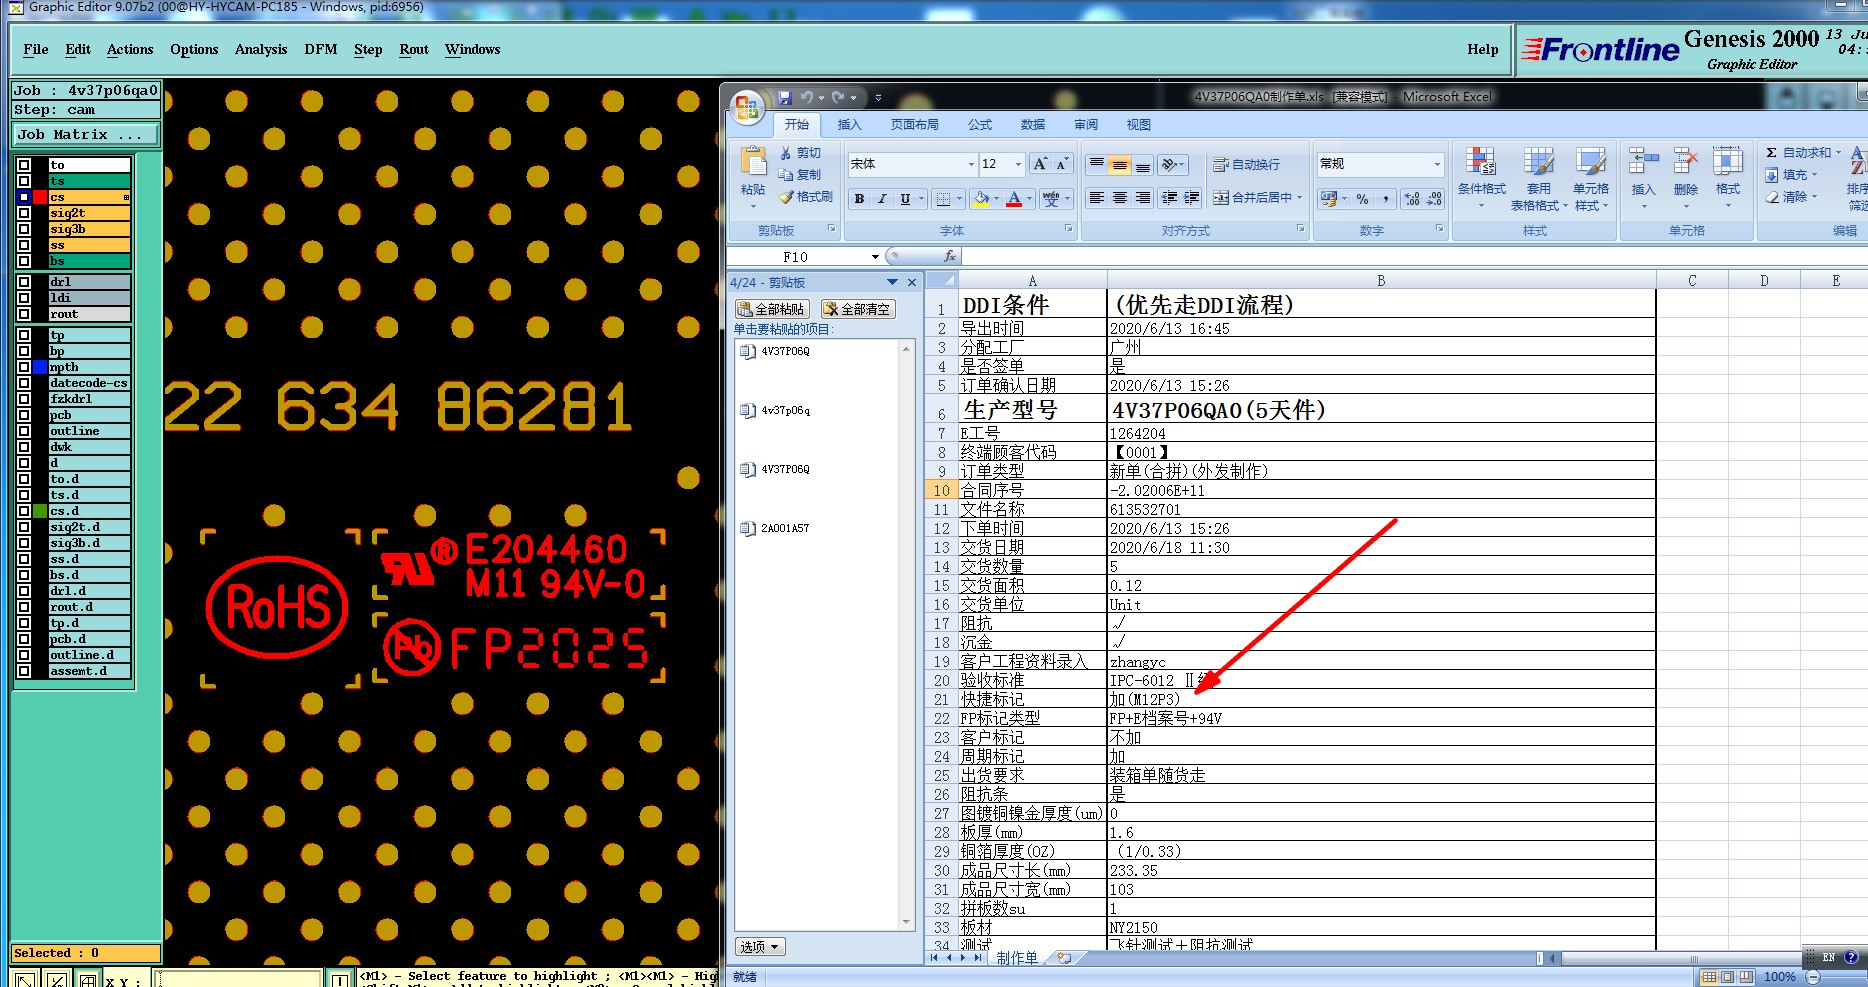Toggle Bold formatting in Excel ribbon

coord(859,199)
